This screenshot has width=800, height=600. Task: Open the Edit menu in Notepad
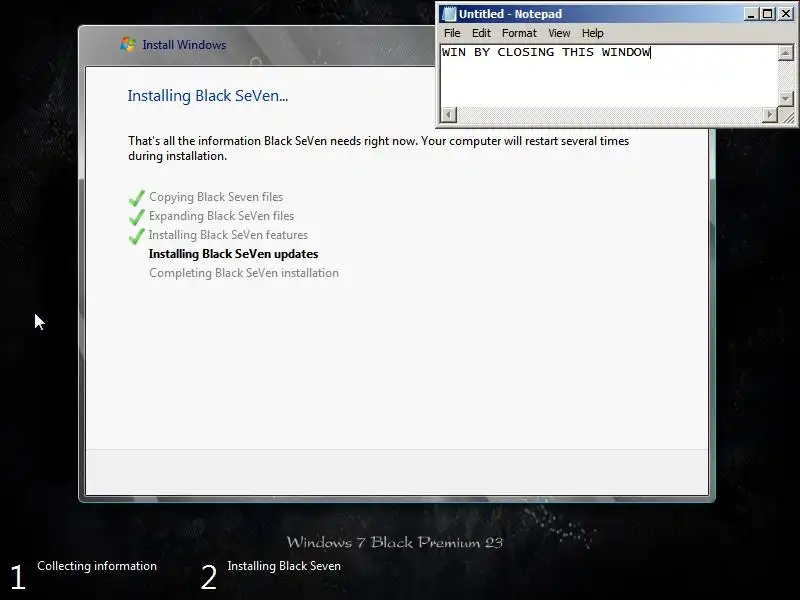(481, 33)
